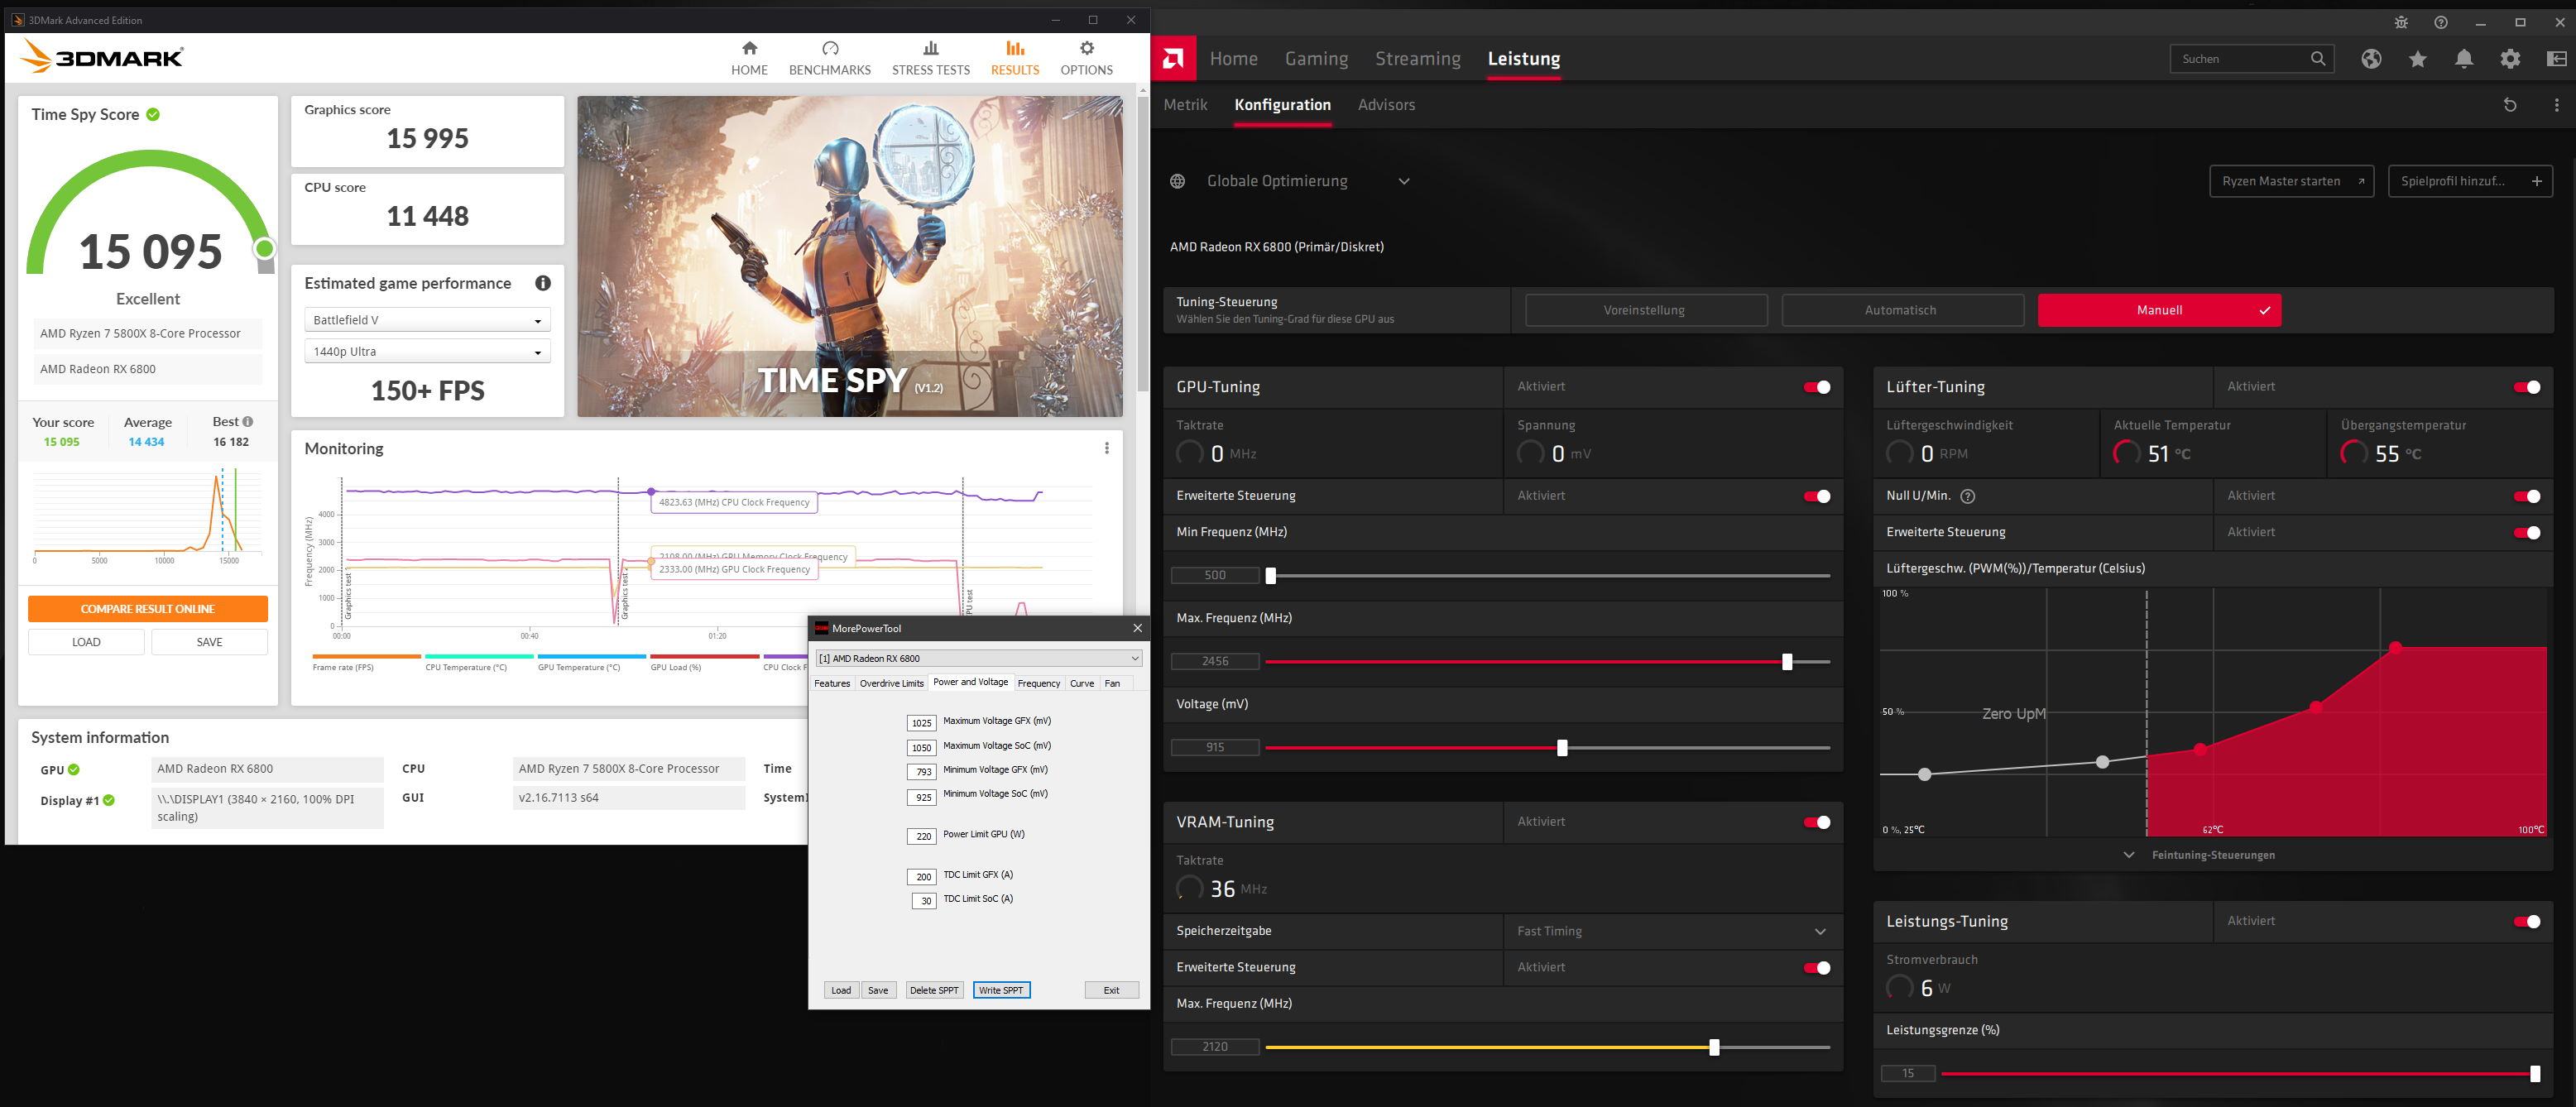
Task: Open the BENCHMARKS gauge icon
Action: click(x=829, y=48)
